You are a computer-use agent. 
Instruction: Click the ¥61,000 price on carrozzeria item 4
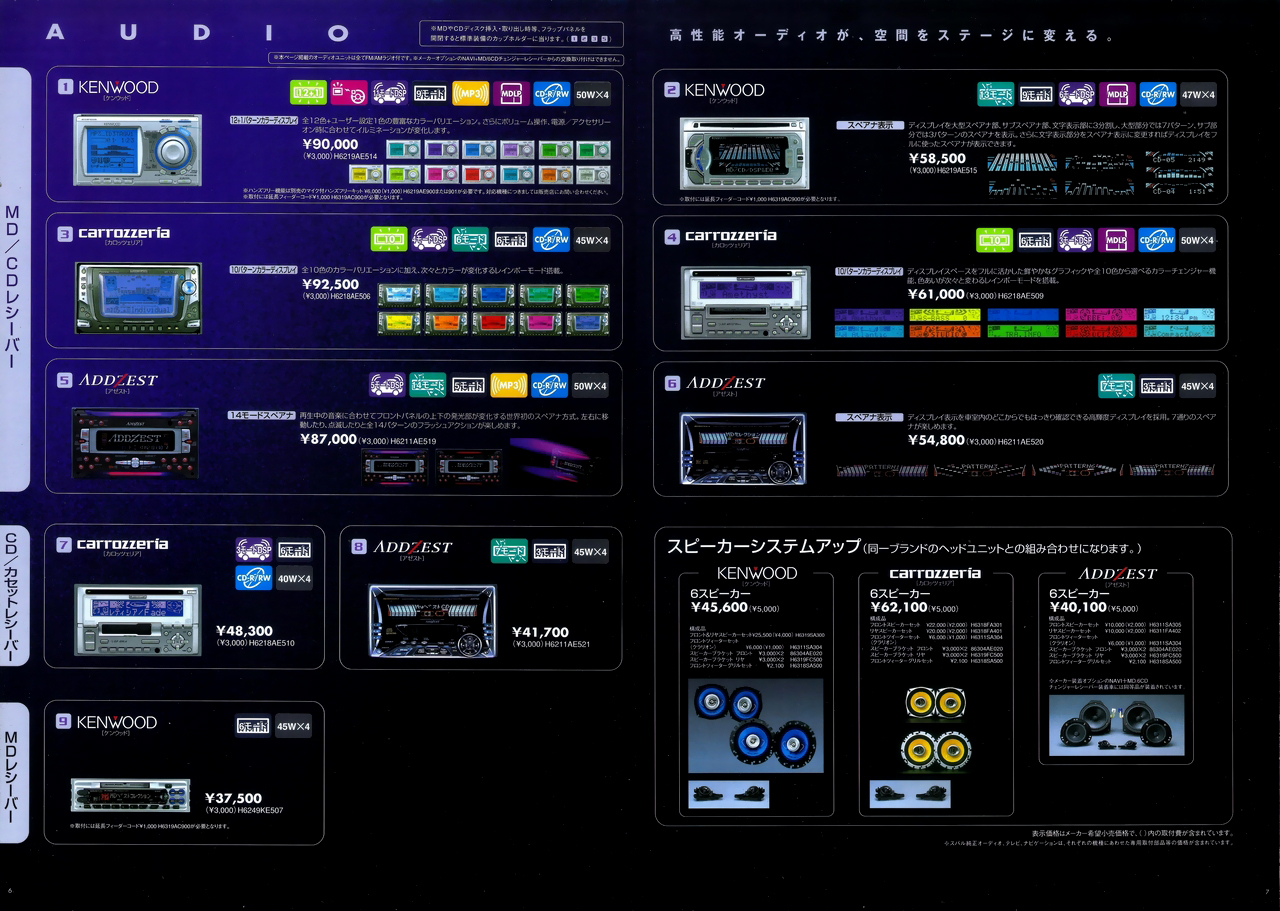(936, 294)
